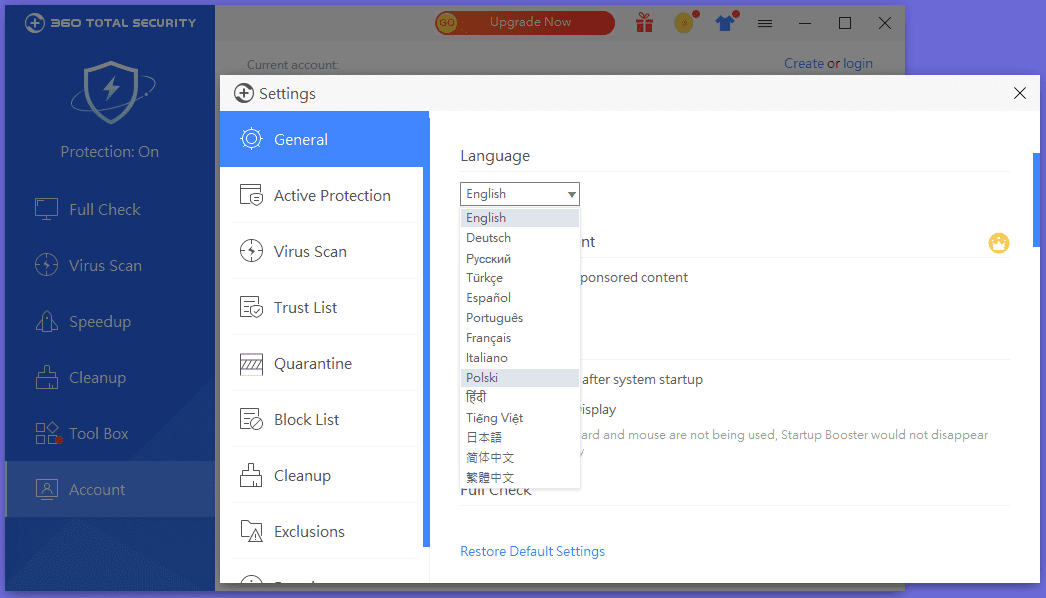Image resolution: width=1046 pixels, height=598 pixels.
Task: Click the gold coin icon in title bar
Action: click(684, 23)
